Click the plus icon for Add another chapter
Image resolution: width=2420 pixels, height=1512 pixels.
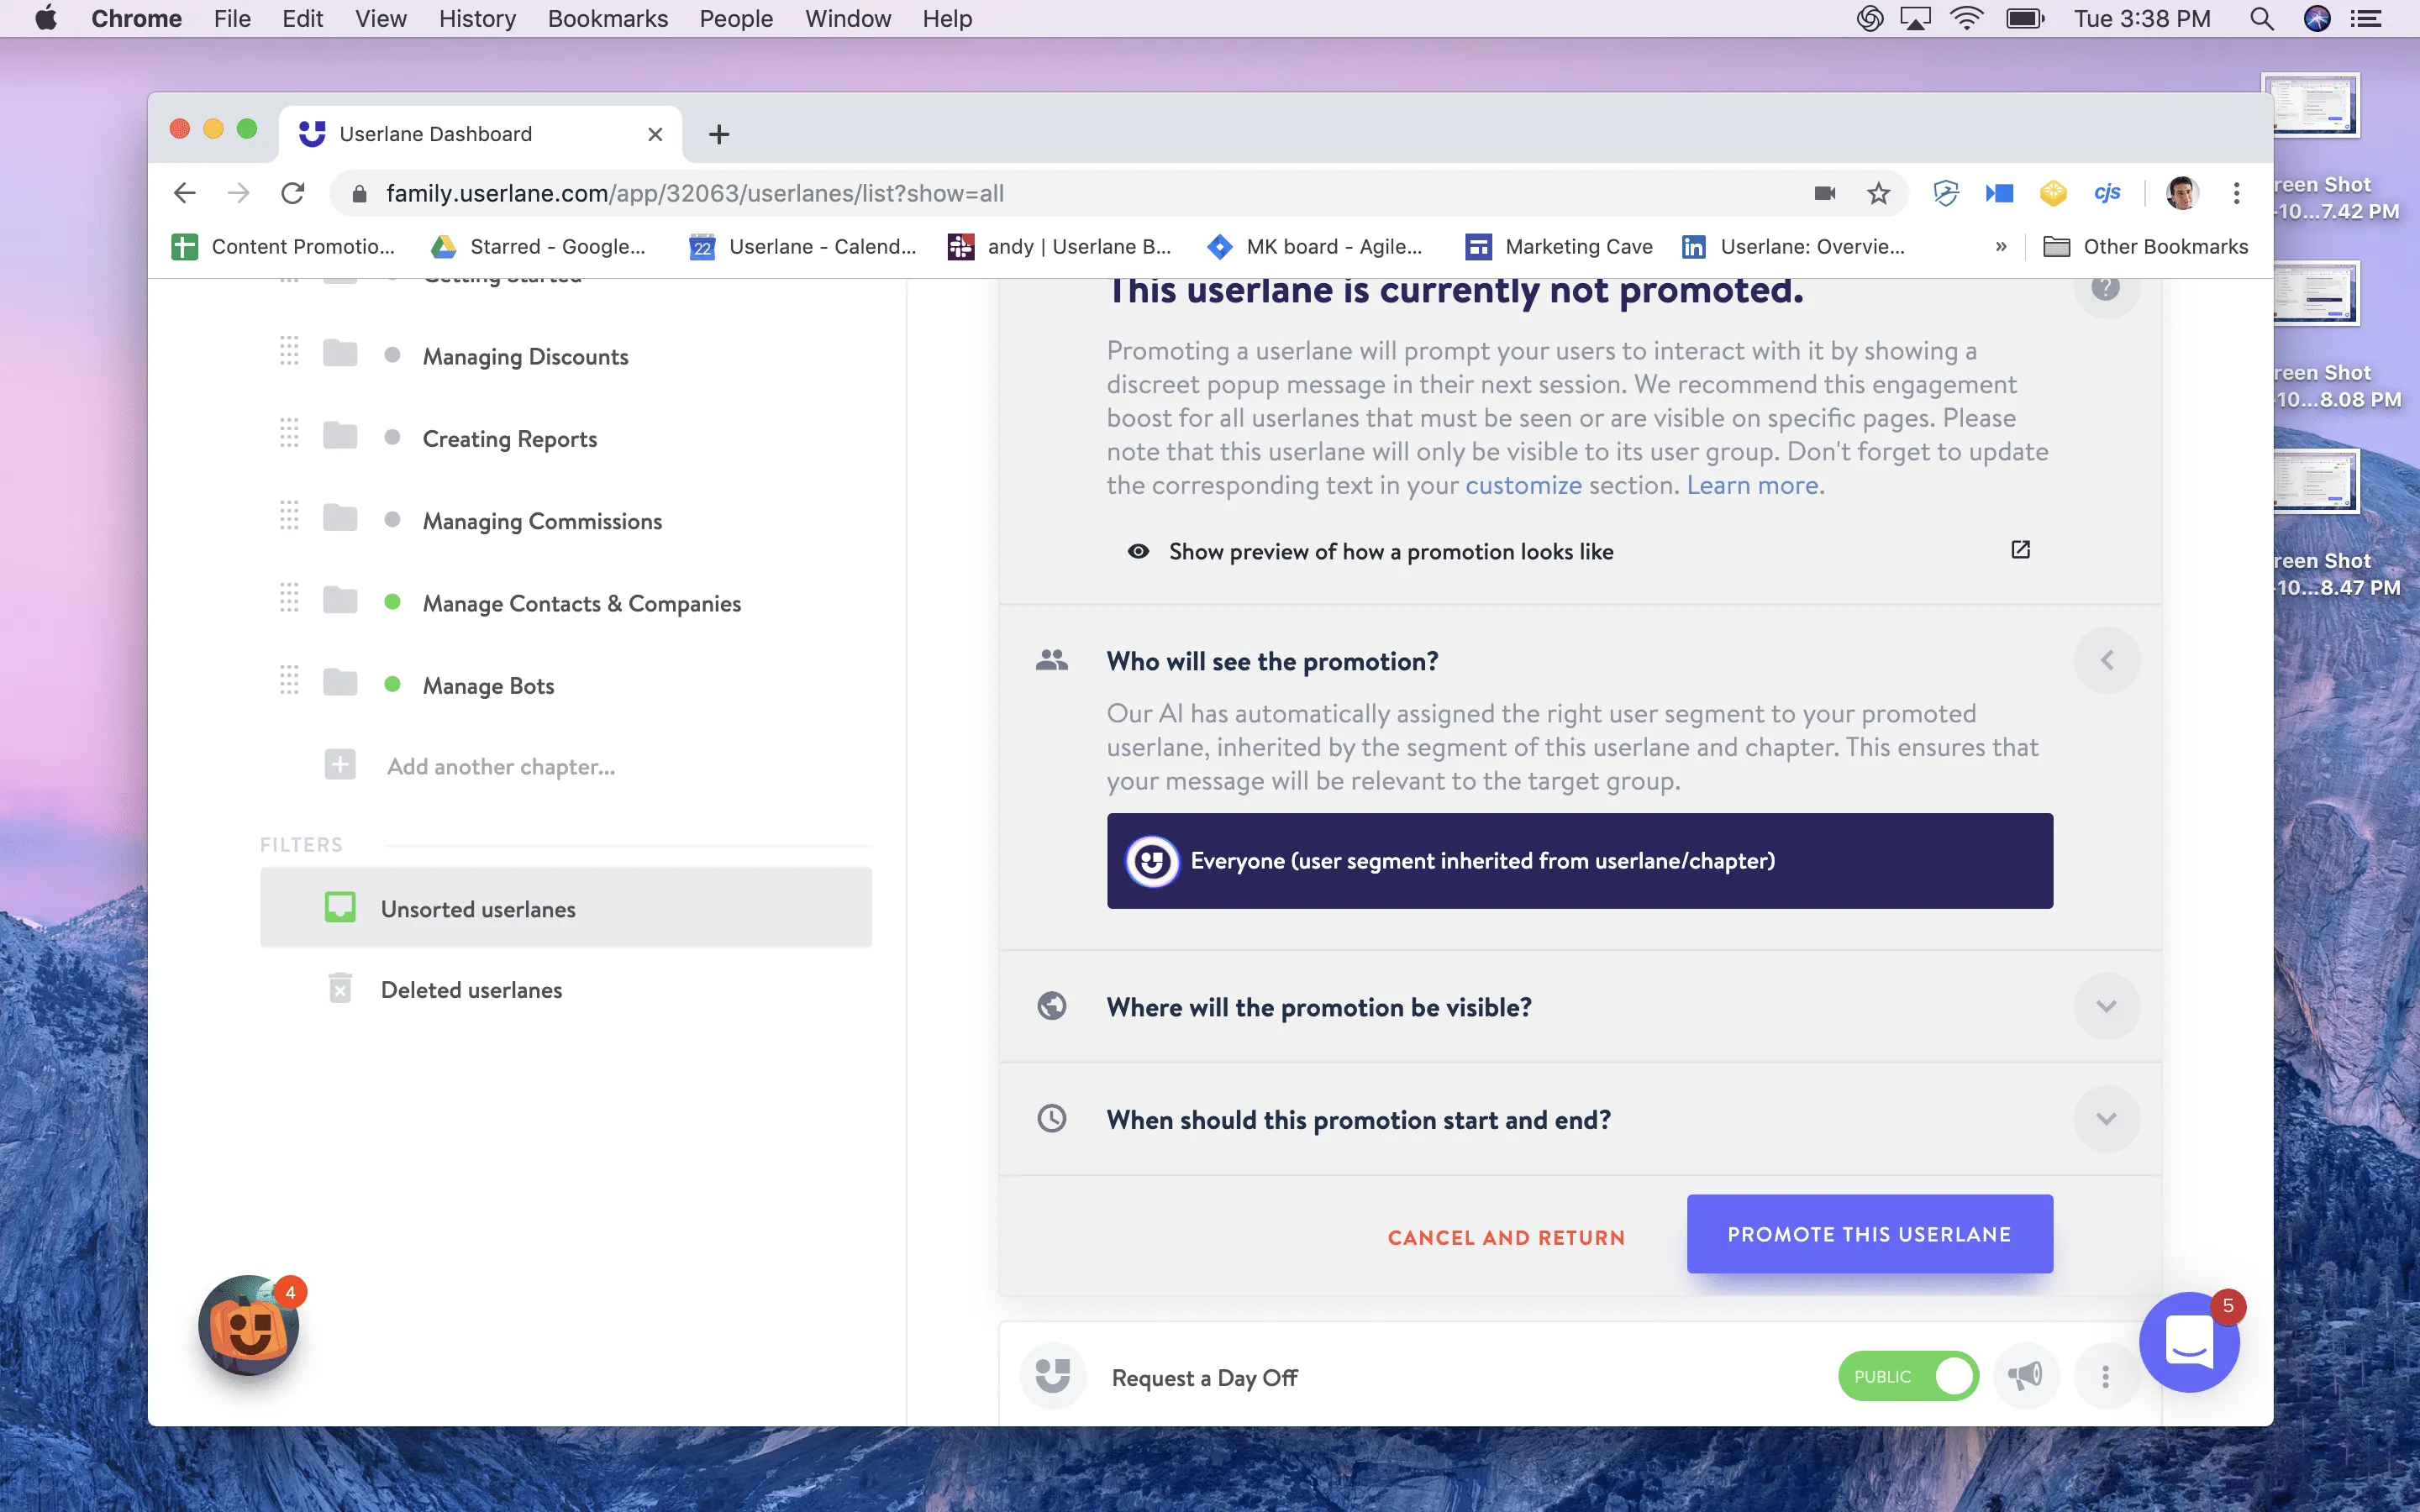click(340, 765)
